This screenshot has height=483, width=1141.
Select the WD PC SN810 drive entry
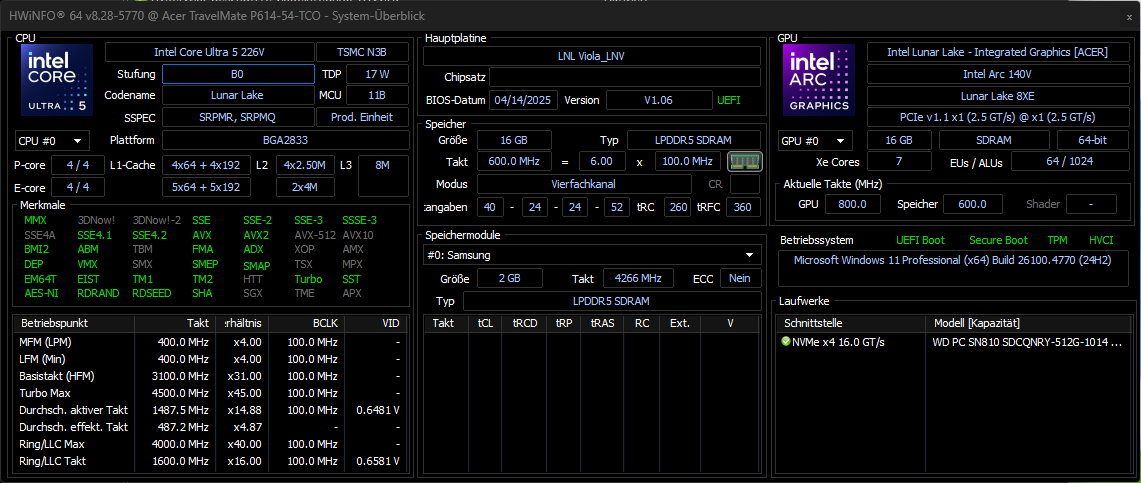click(955, 342)
